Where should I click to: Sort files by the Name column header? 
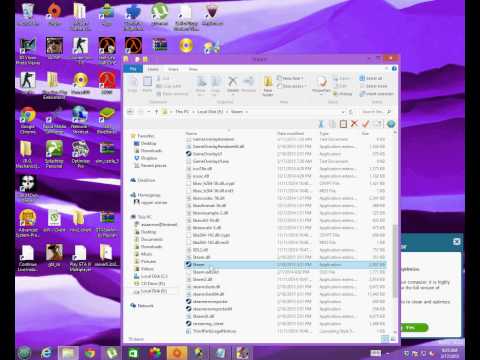pyautogui.click(x=191, y=133)
